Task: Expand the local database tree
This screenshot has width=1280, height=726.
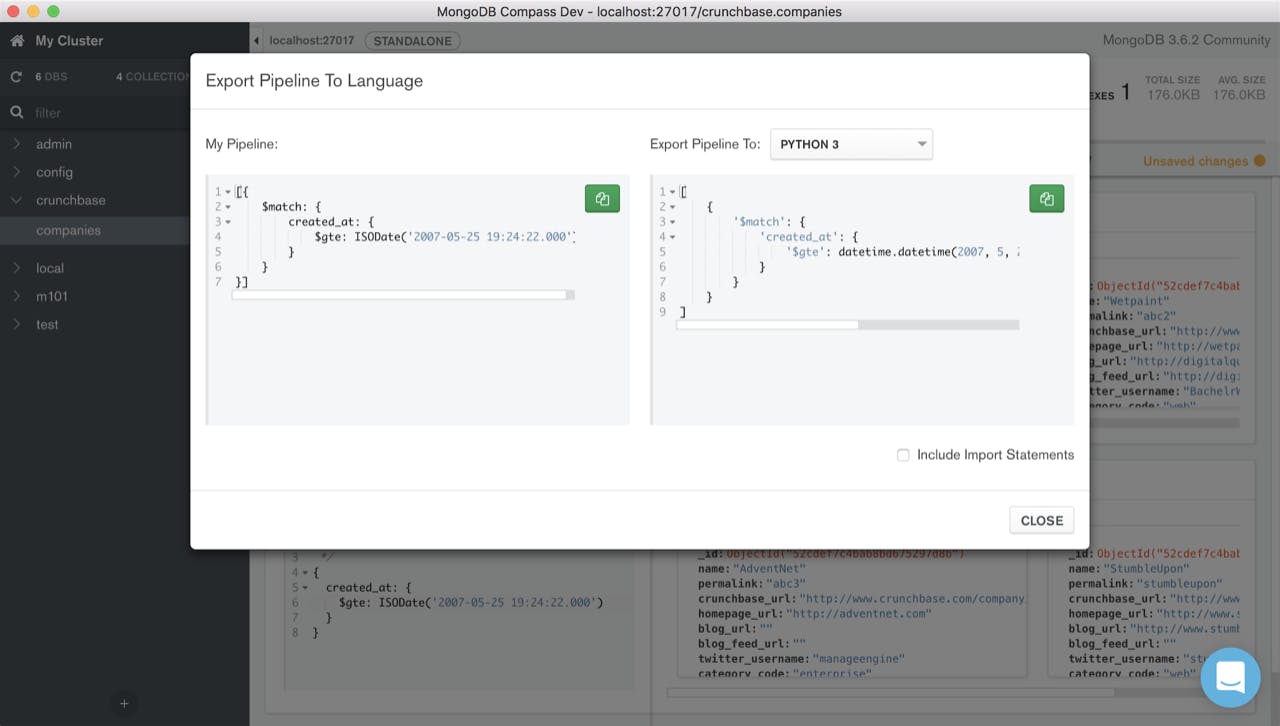Action: [x=16, y=268]
